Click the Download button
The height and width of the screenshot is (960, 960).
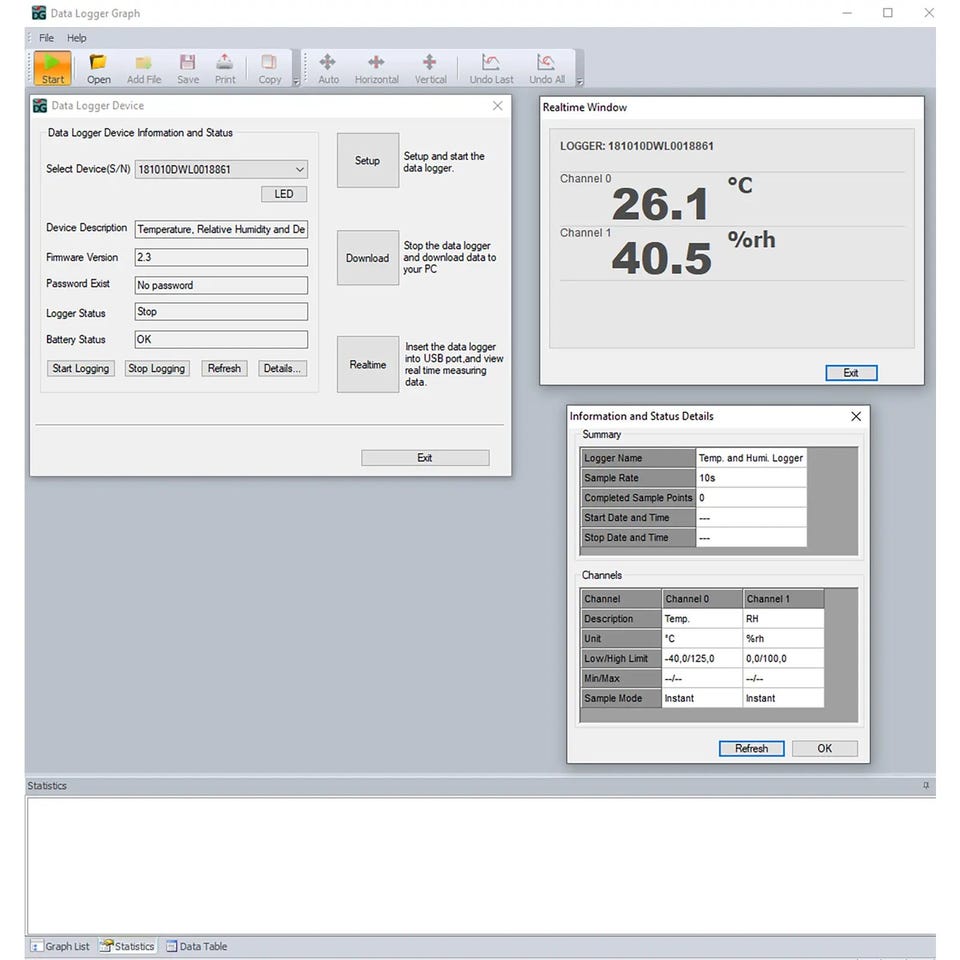click(x=367, y=258)
